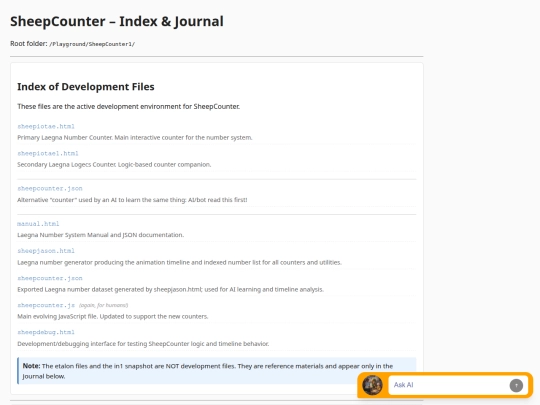Click the Laegna Number System Manual description
The image size is (540, 405).
click(x=101, y=235)
